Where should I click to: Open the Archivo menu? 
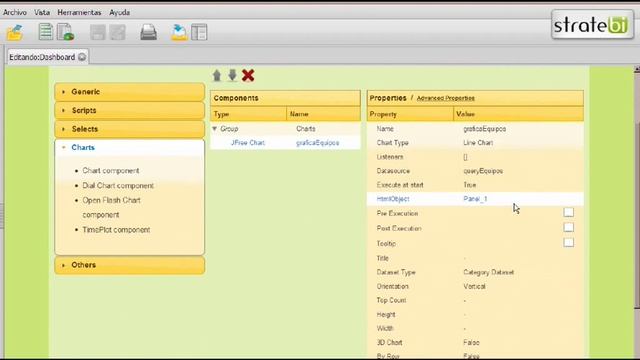tap(15, 13)
